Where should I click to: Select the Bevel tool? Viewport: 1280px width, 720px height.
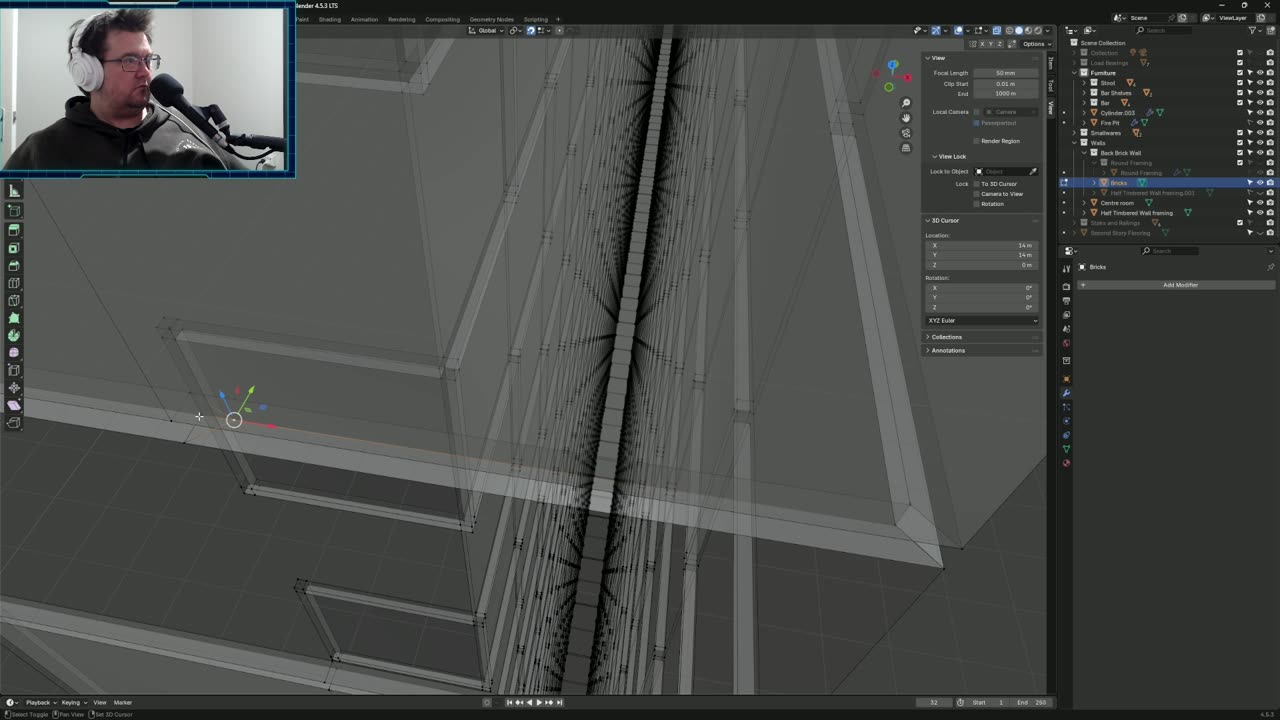click(x=14, y=265)
